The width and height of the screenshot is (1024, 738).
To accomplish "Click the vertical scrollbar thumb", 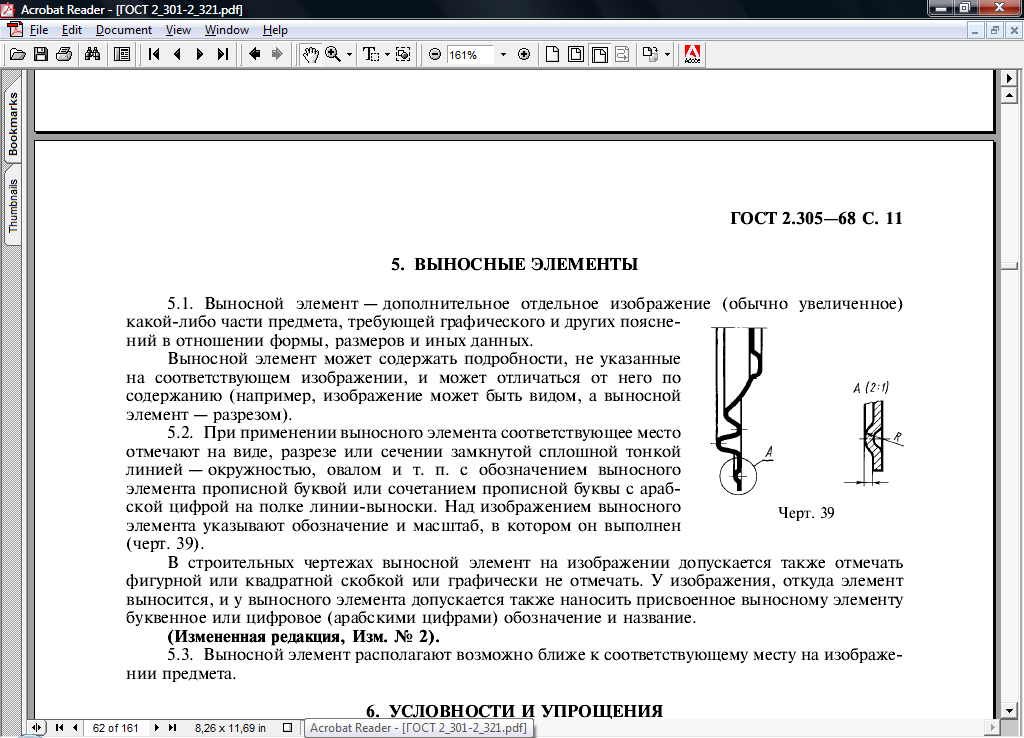I will [1010, 266].
